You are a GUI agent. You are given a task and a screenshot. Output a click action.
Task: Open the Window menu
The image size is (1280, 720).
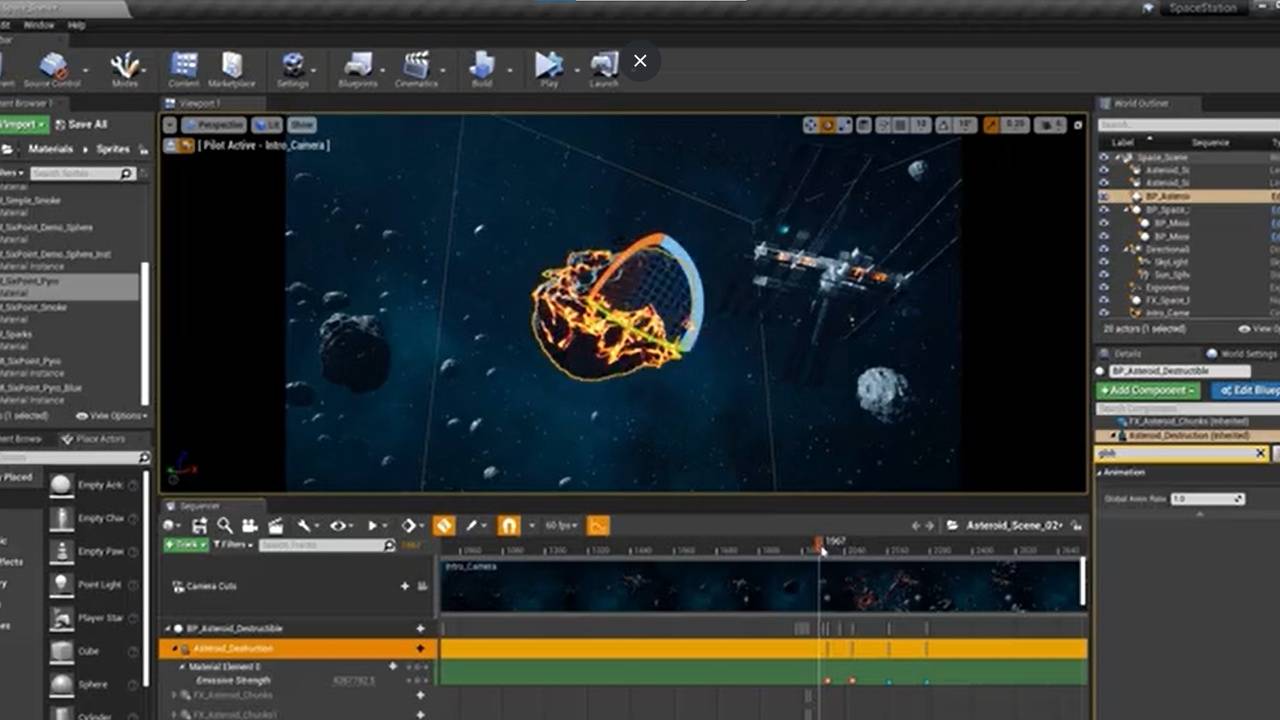[38, 24]
